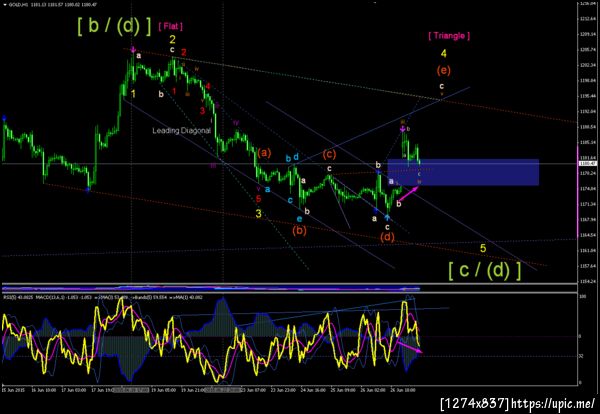Click the "15 Jun 2015" date on time axis
Screen dimensions: 600x414
[12, 390]
